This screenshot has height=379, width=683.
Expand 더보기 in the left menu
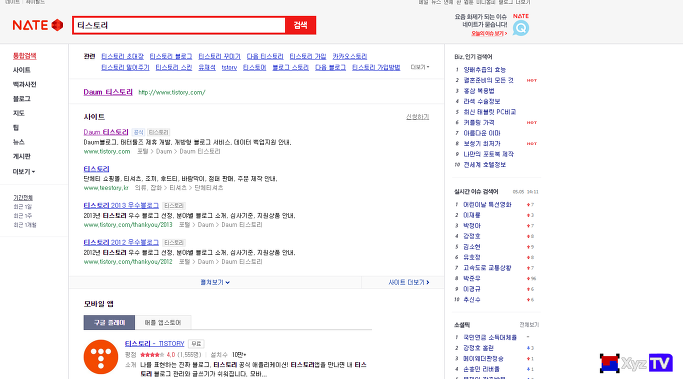24,172
